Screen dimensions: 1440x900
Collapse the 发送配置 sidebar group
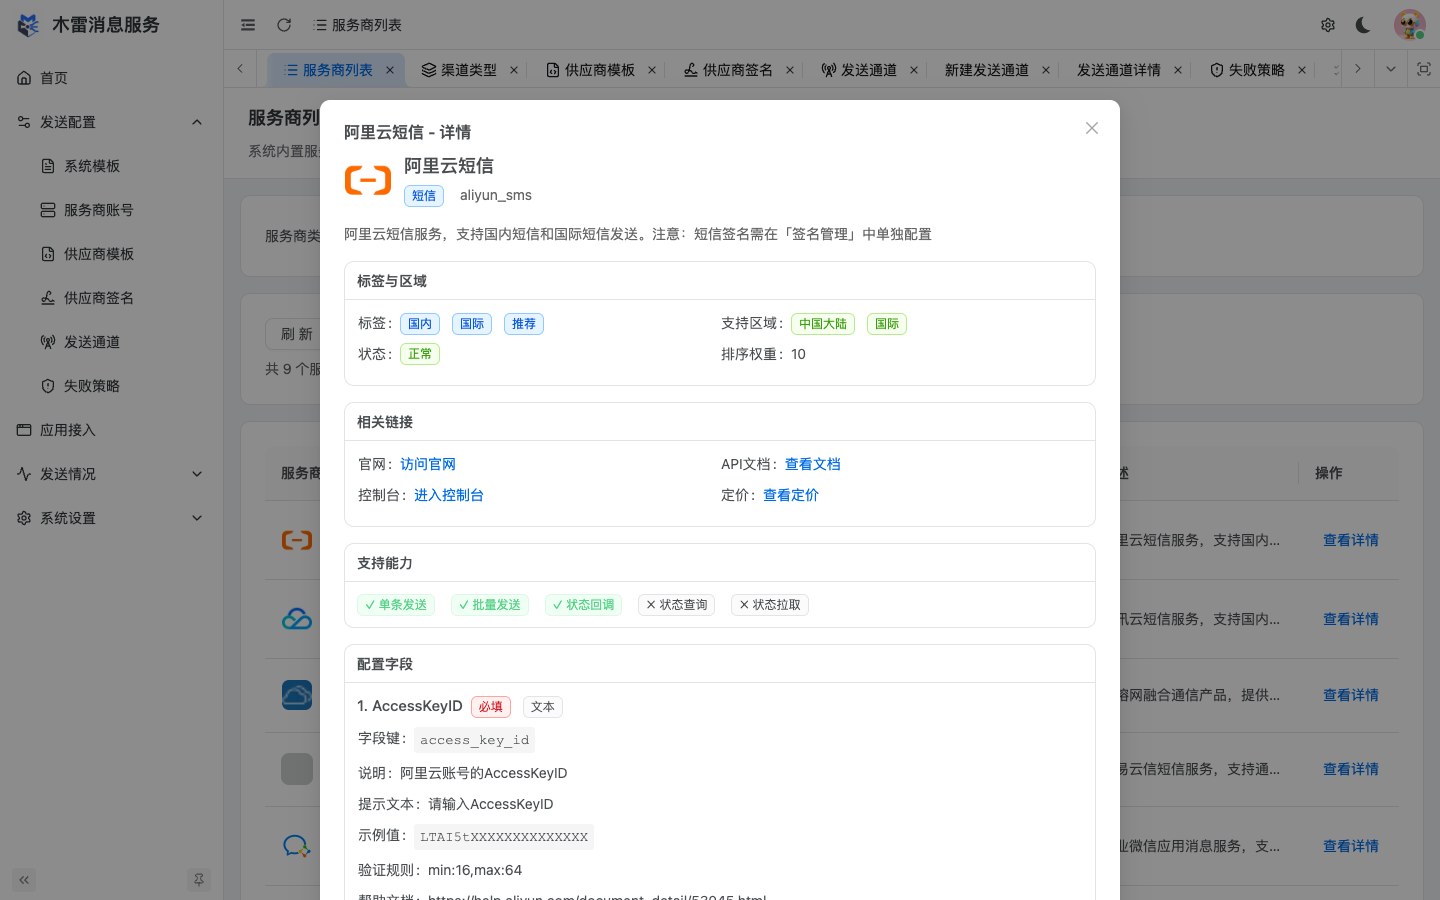click(x=112, y=122)
